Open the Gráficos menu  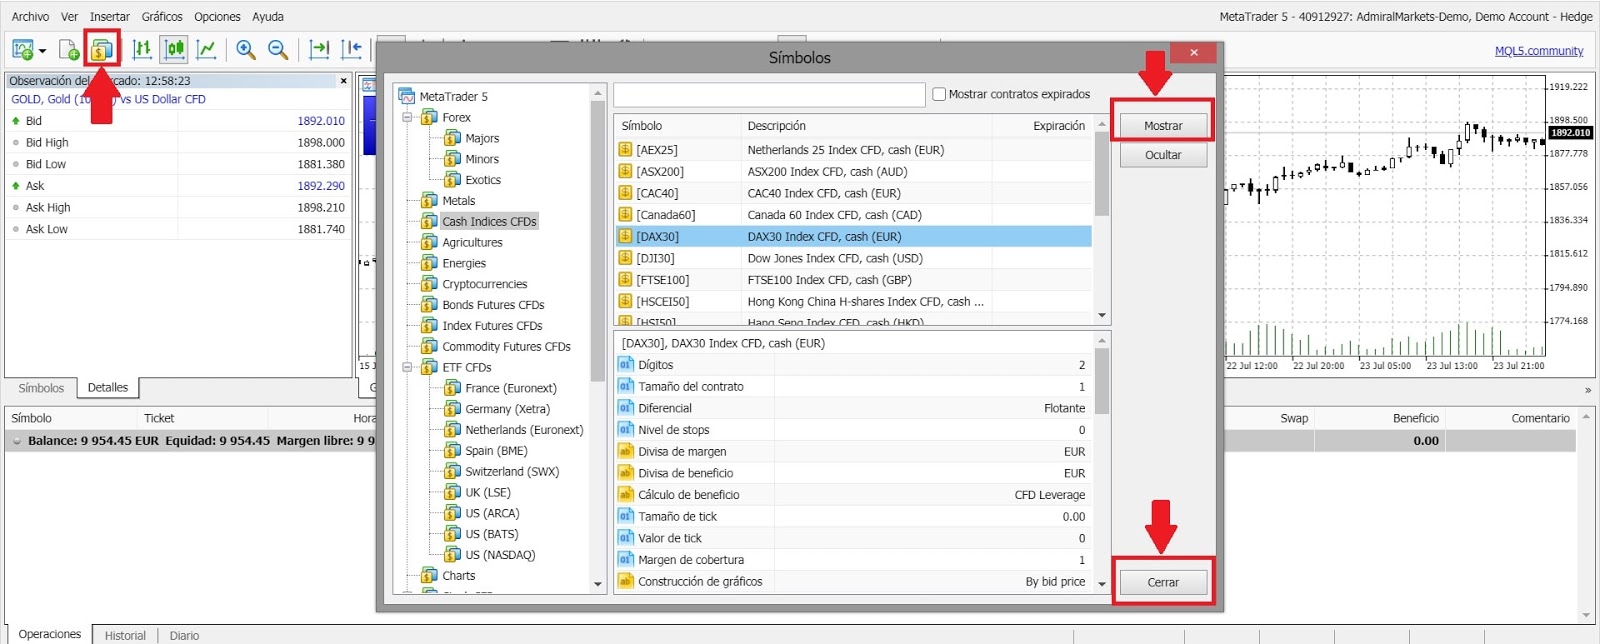161,17
